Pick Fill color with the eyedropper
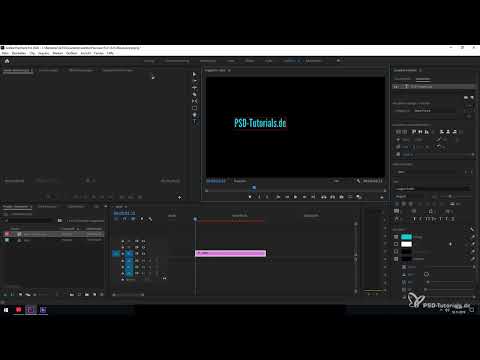 473,237
